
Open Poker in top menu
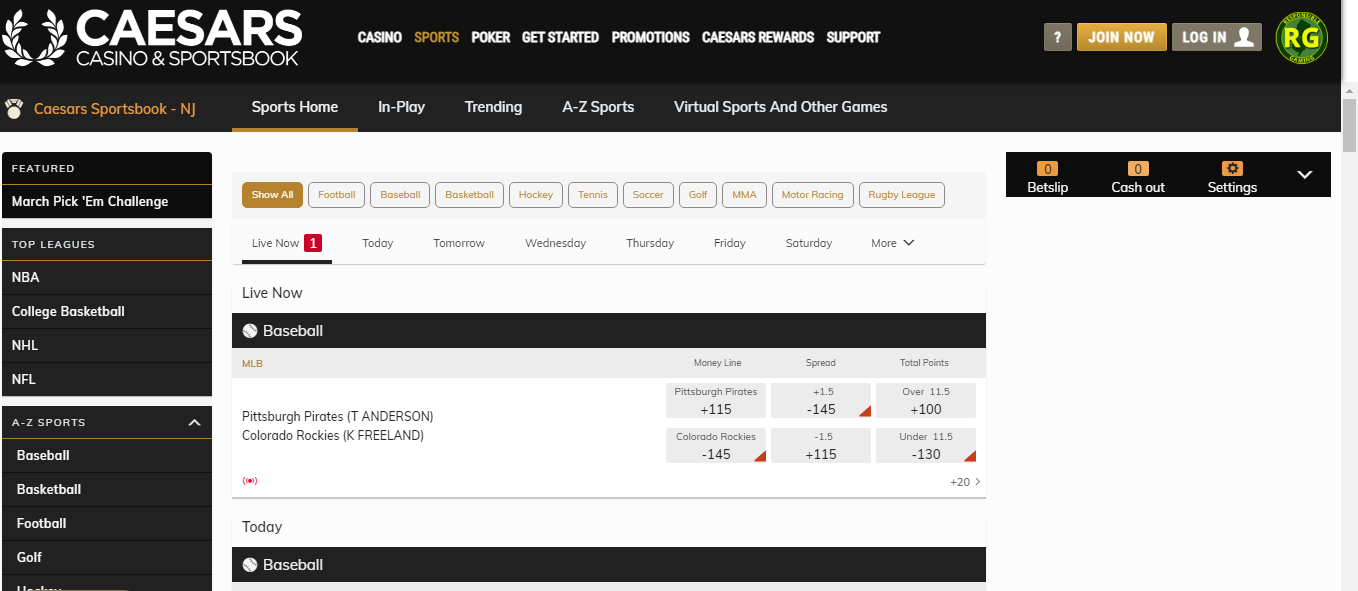point(490,37)
